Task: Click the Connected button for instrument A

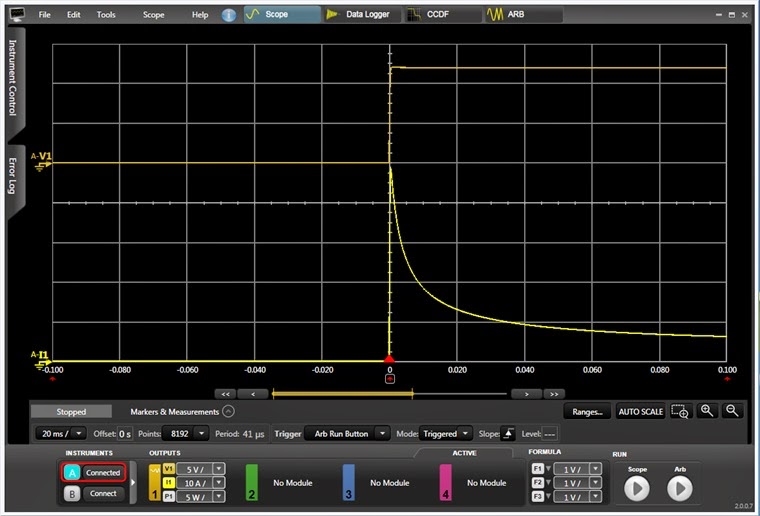Action: tap(103, 472)
